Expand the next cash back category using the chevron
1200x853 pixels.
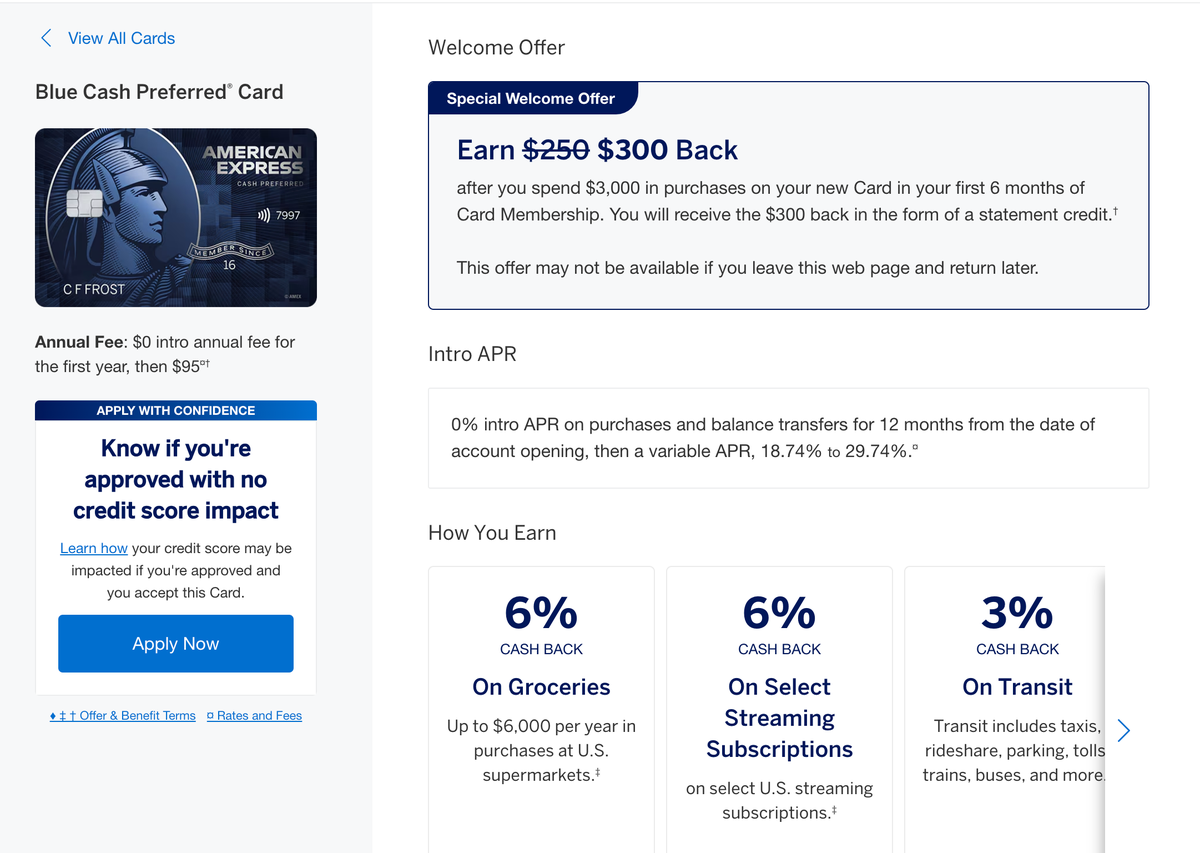1123,730
